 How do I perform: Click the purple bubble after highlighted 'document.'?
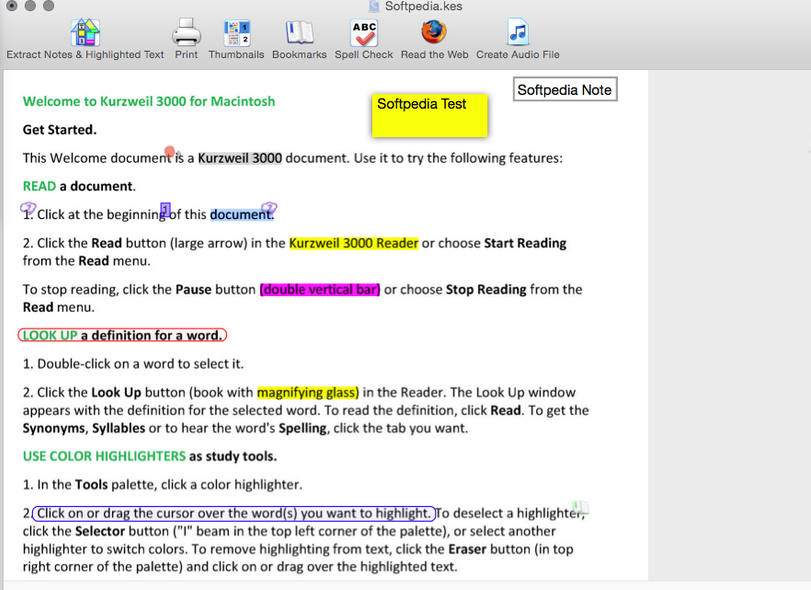click(x=269, y=209)
